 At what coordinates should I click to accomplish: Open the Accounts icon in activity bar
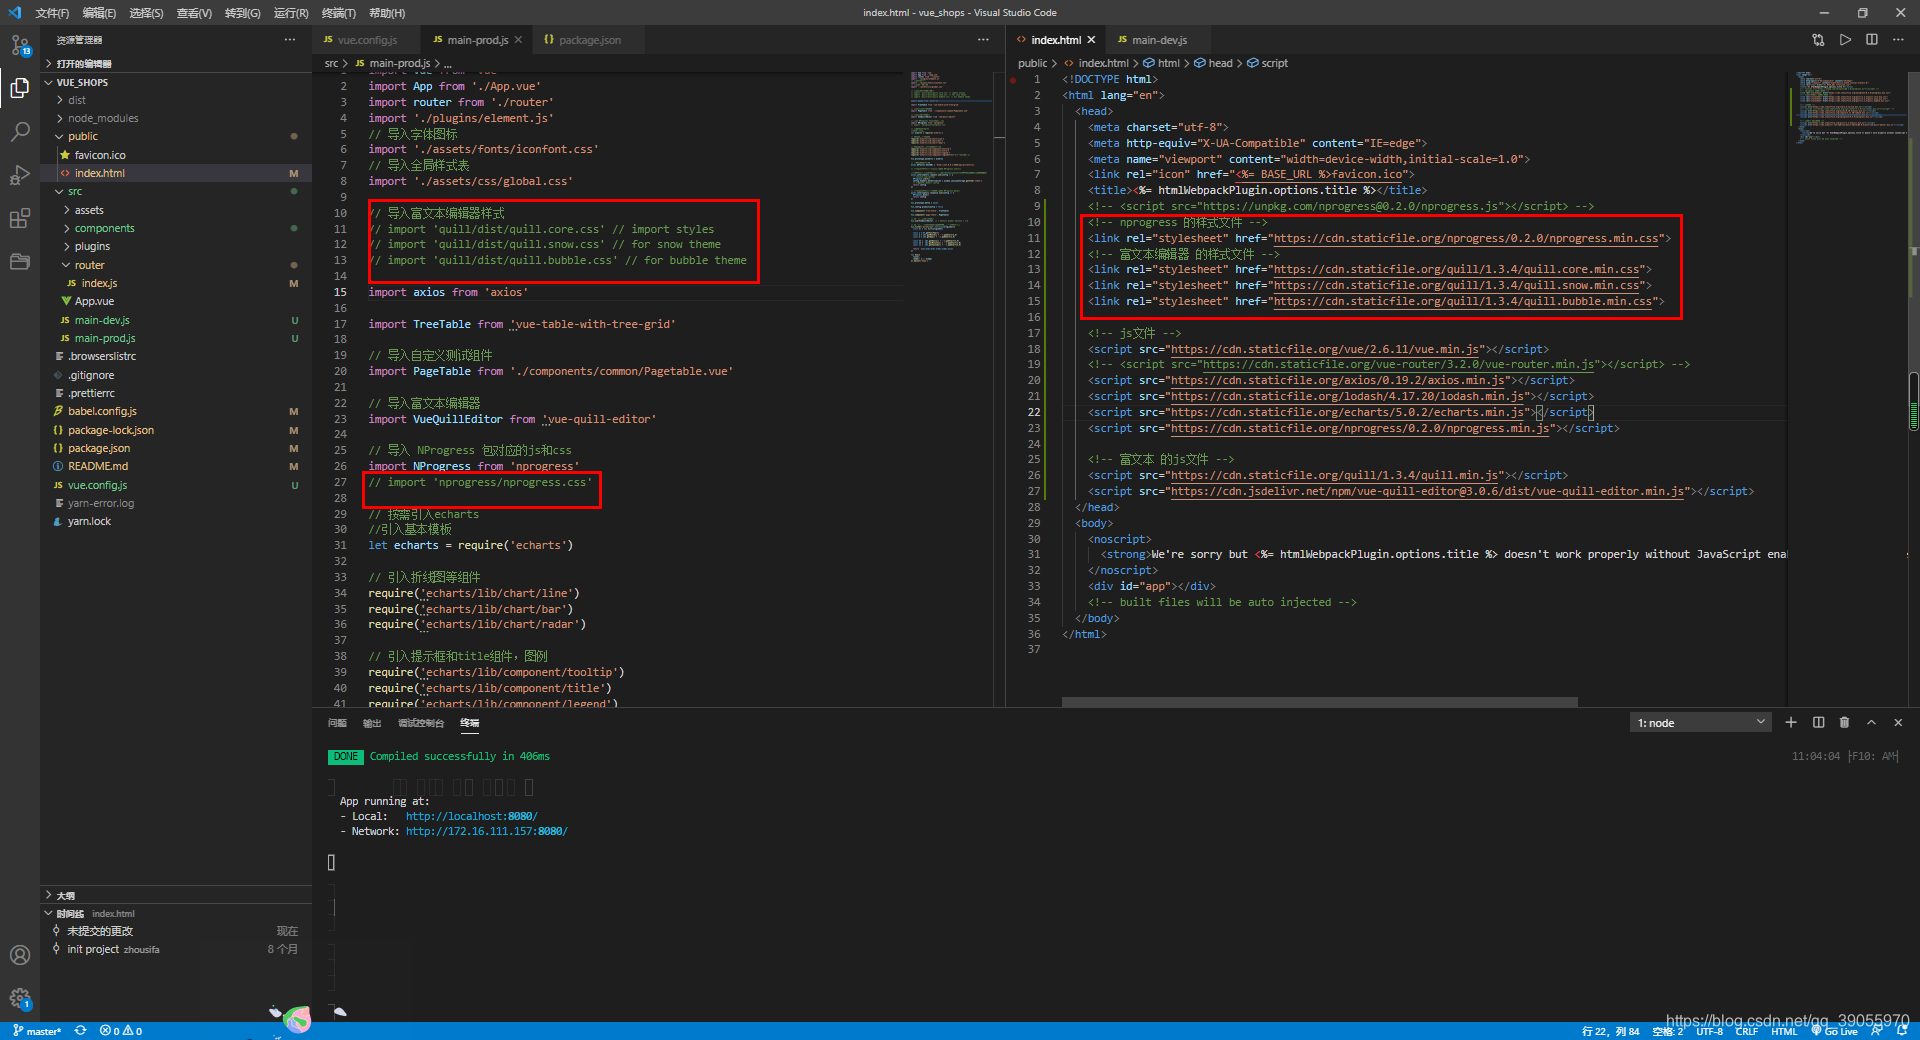(x=20, y=955)
